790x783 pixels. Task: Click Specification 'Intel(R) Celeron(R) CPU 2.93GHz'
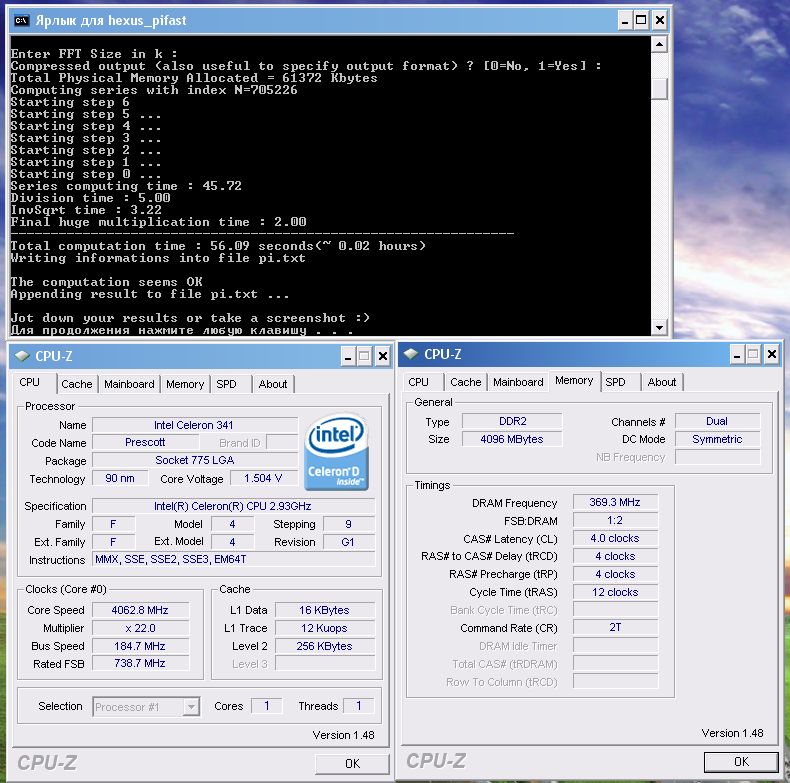[x=233, y=506]
